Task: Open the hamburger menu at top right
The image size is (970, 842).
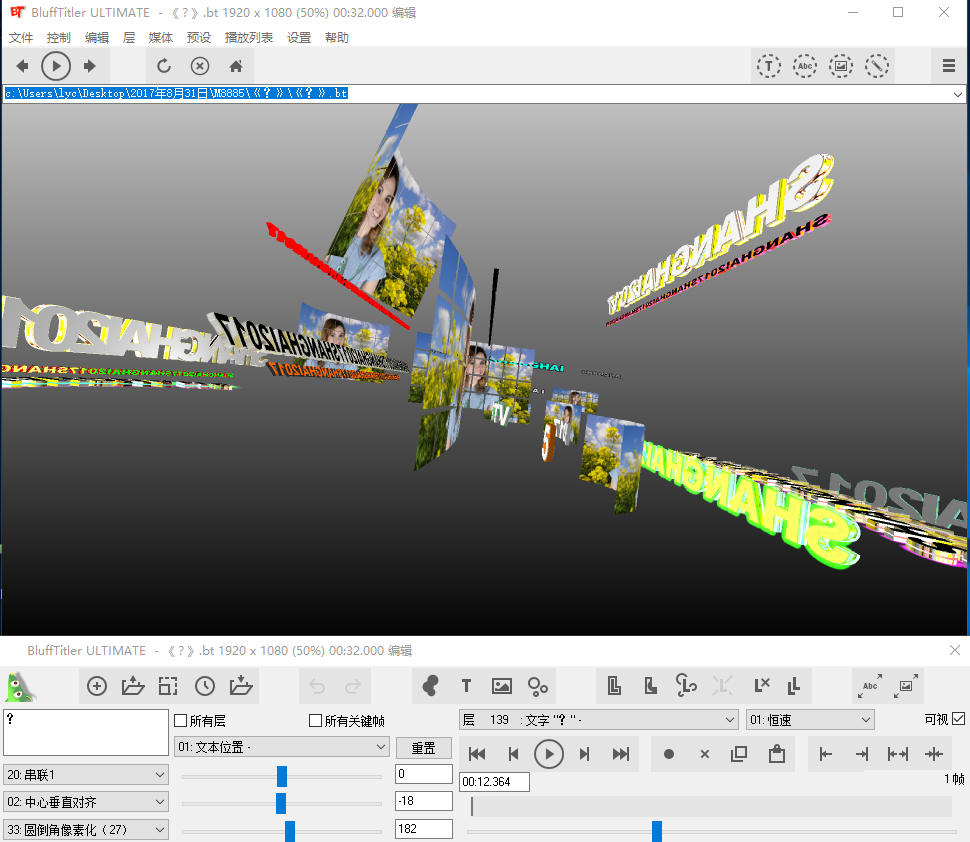Action: click(948, 66)
